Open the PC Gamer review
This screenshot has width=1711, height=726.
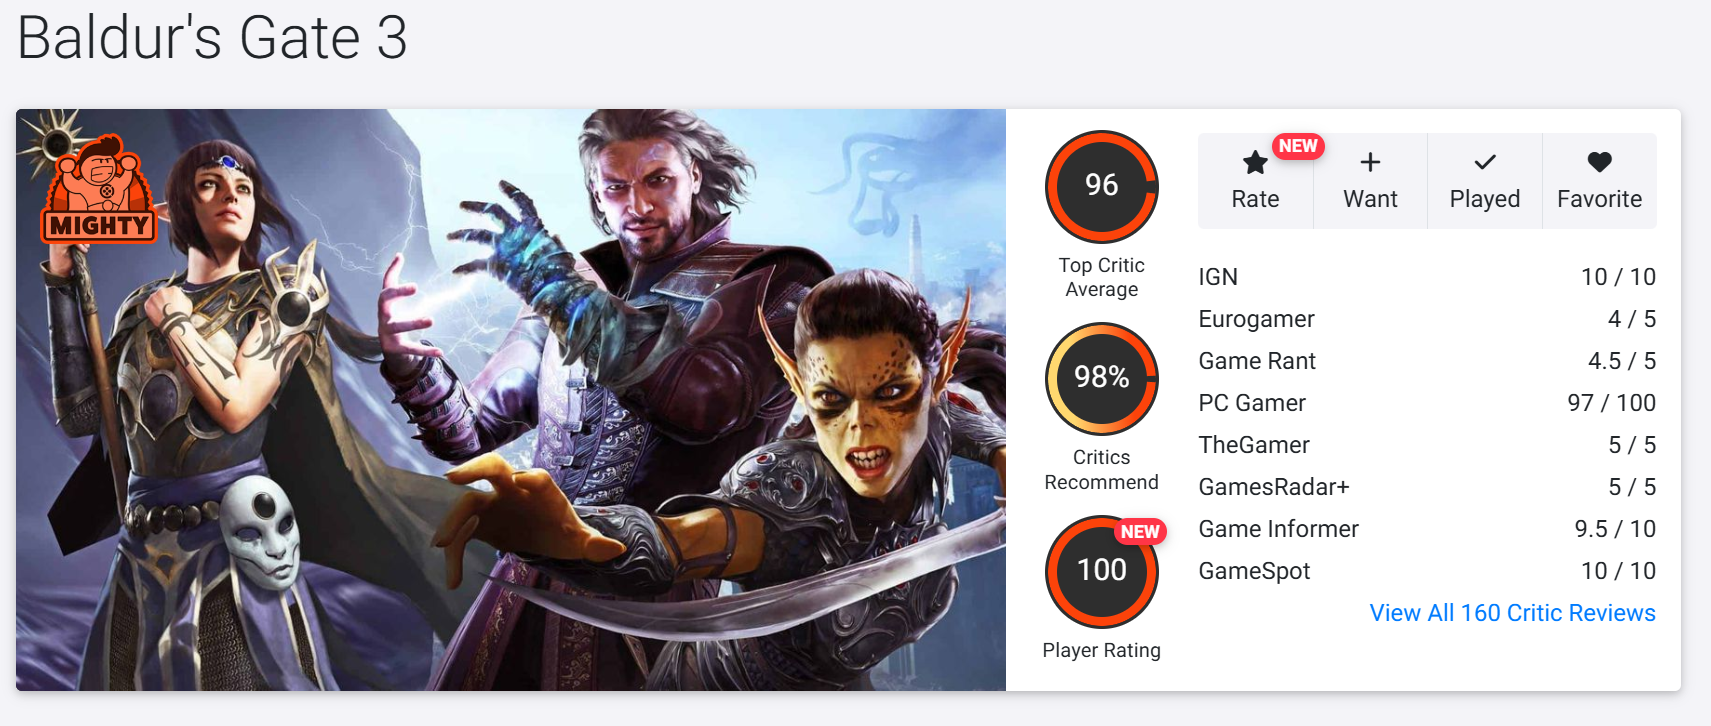[1427, 403]
